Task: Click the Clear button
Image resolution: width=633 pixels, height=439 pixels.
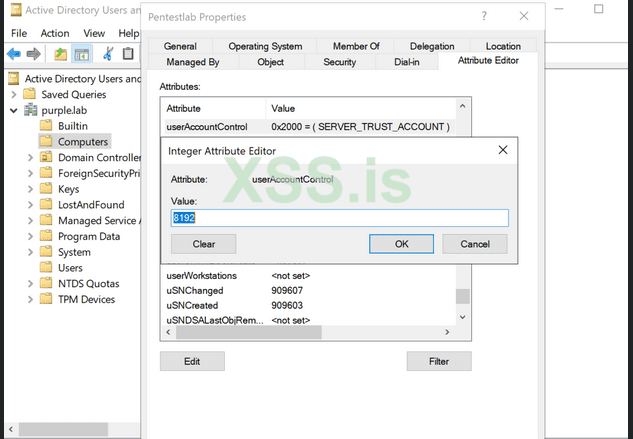Action: [x=203, y=244]
